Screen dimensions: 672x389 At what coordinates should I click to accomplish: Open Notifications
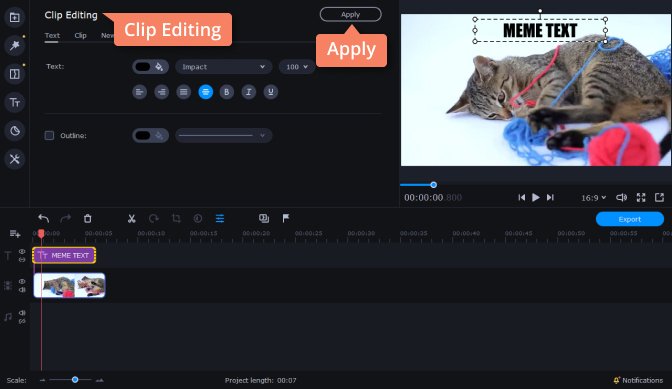coord(638,380)
